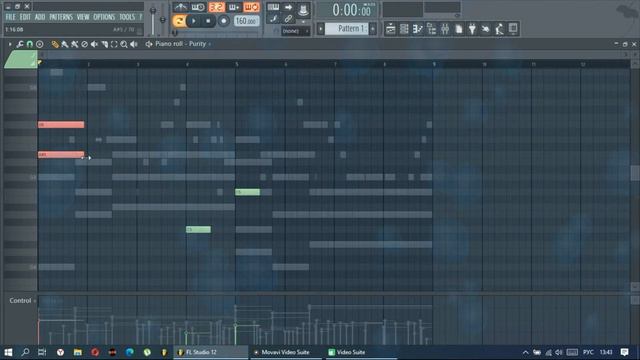The image size is (640, 360).
Task: Toggle pattern/song mode button
Action: point(179,21)
